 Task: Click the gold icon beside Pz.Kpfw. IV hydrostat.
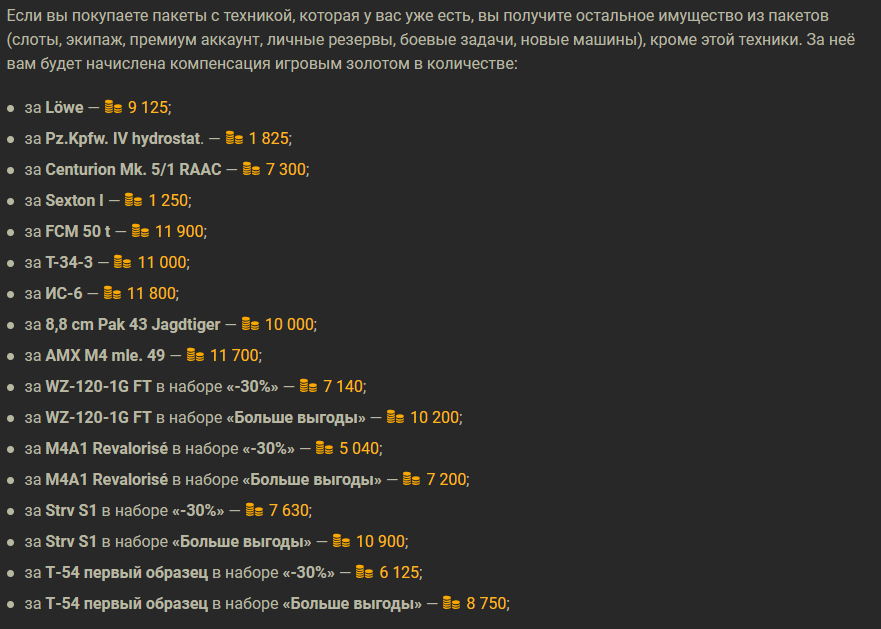point(234,137)
